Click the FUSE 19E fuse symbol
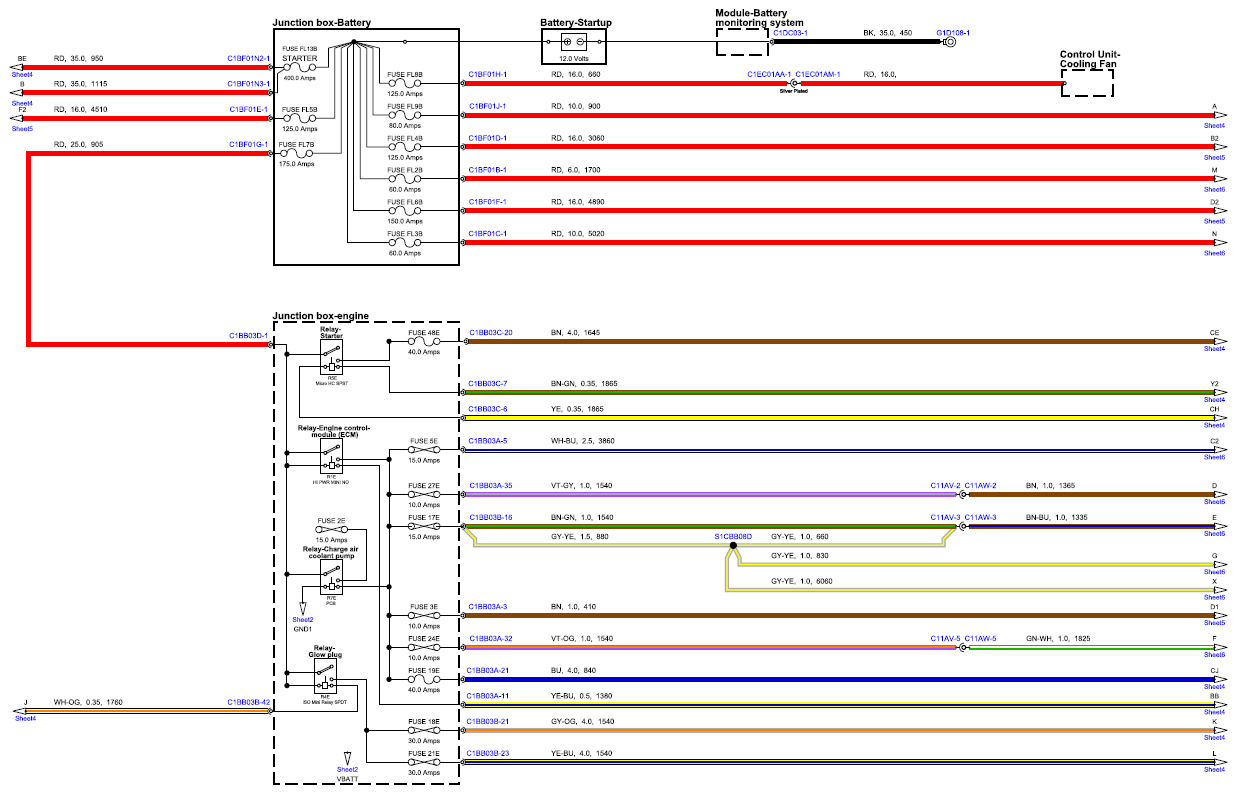This screenshot has height=794, width=1237. [x=425, y=679]
